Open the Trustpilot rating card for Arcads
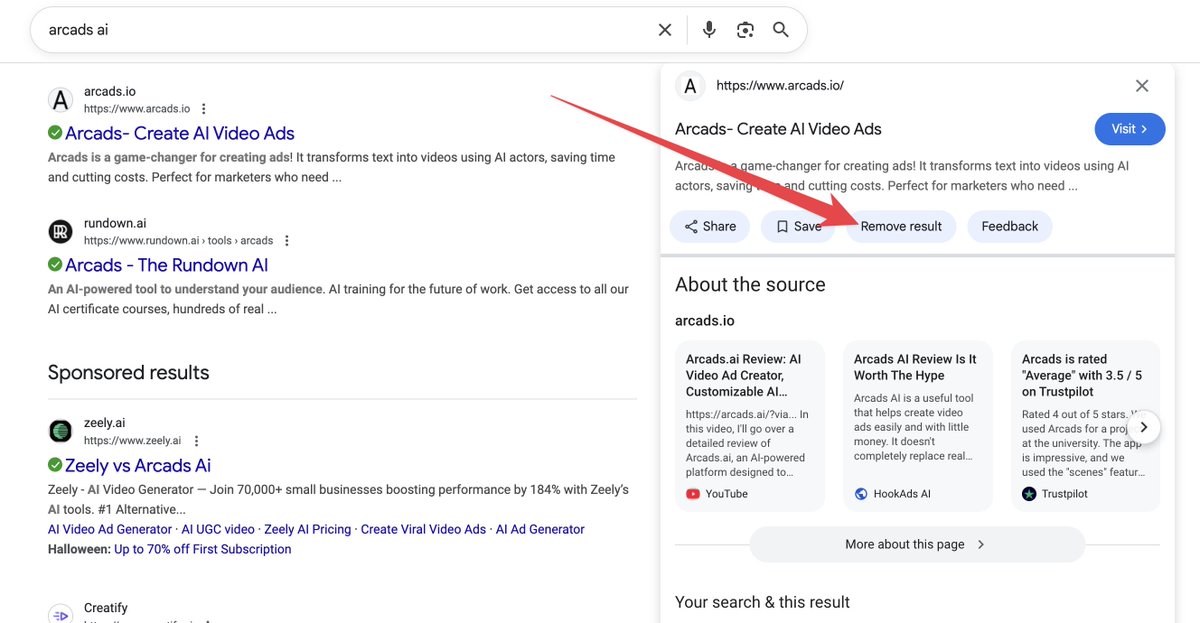This screenshot has width=1200, height=623. point(1086,426)
